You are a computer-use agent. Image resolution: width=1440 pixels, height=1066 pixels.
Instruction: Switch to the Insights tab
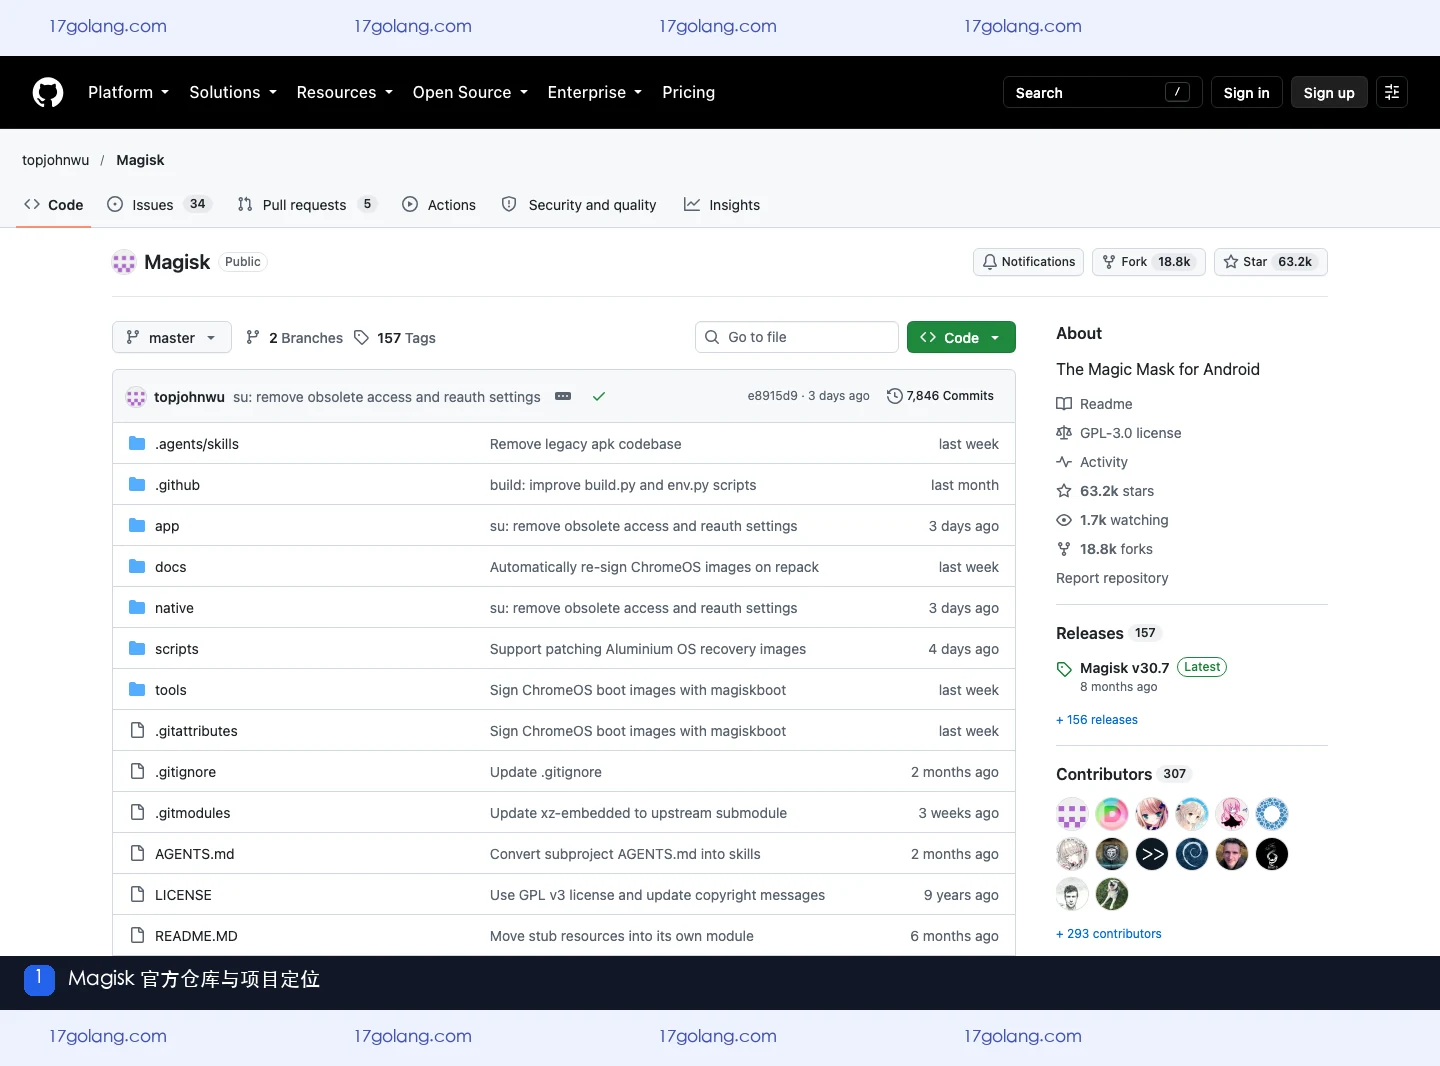pyautogui.click(x=722, y=205)
